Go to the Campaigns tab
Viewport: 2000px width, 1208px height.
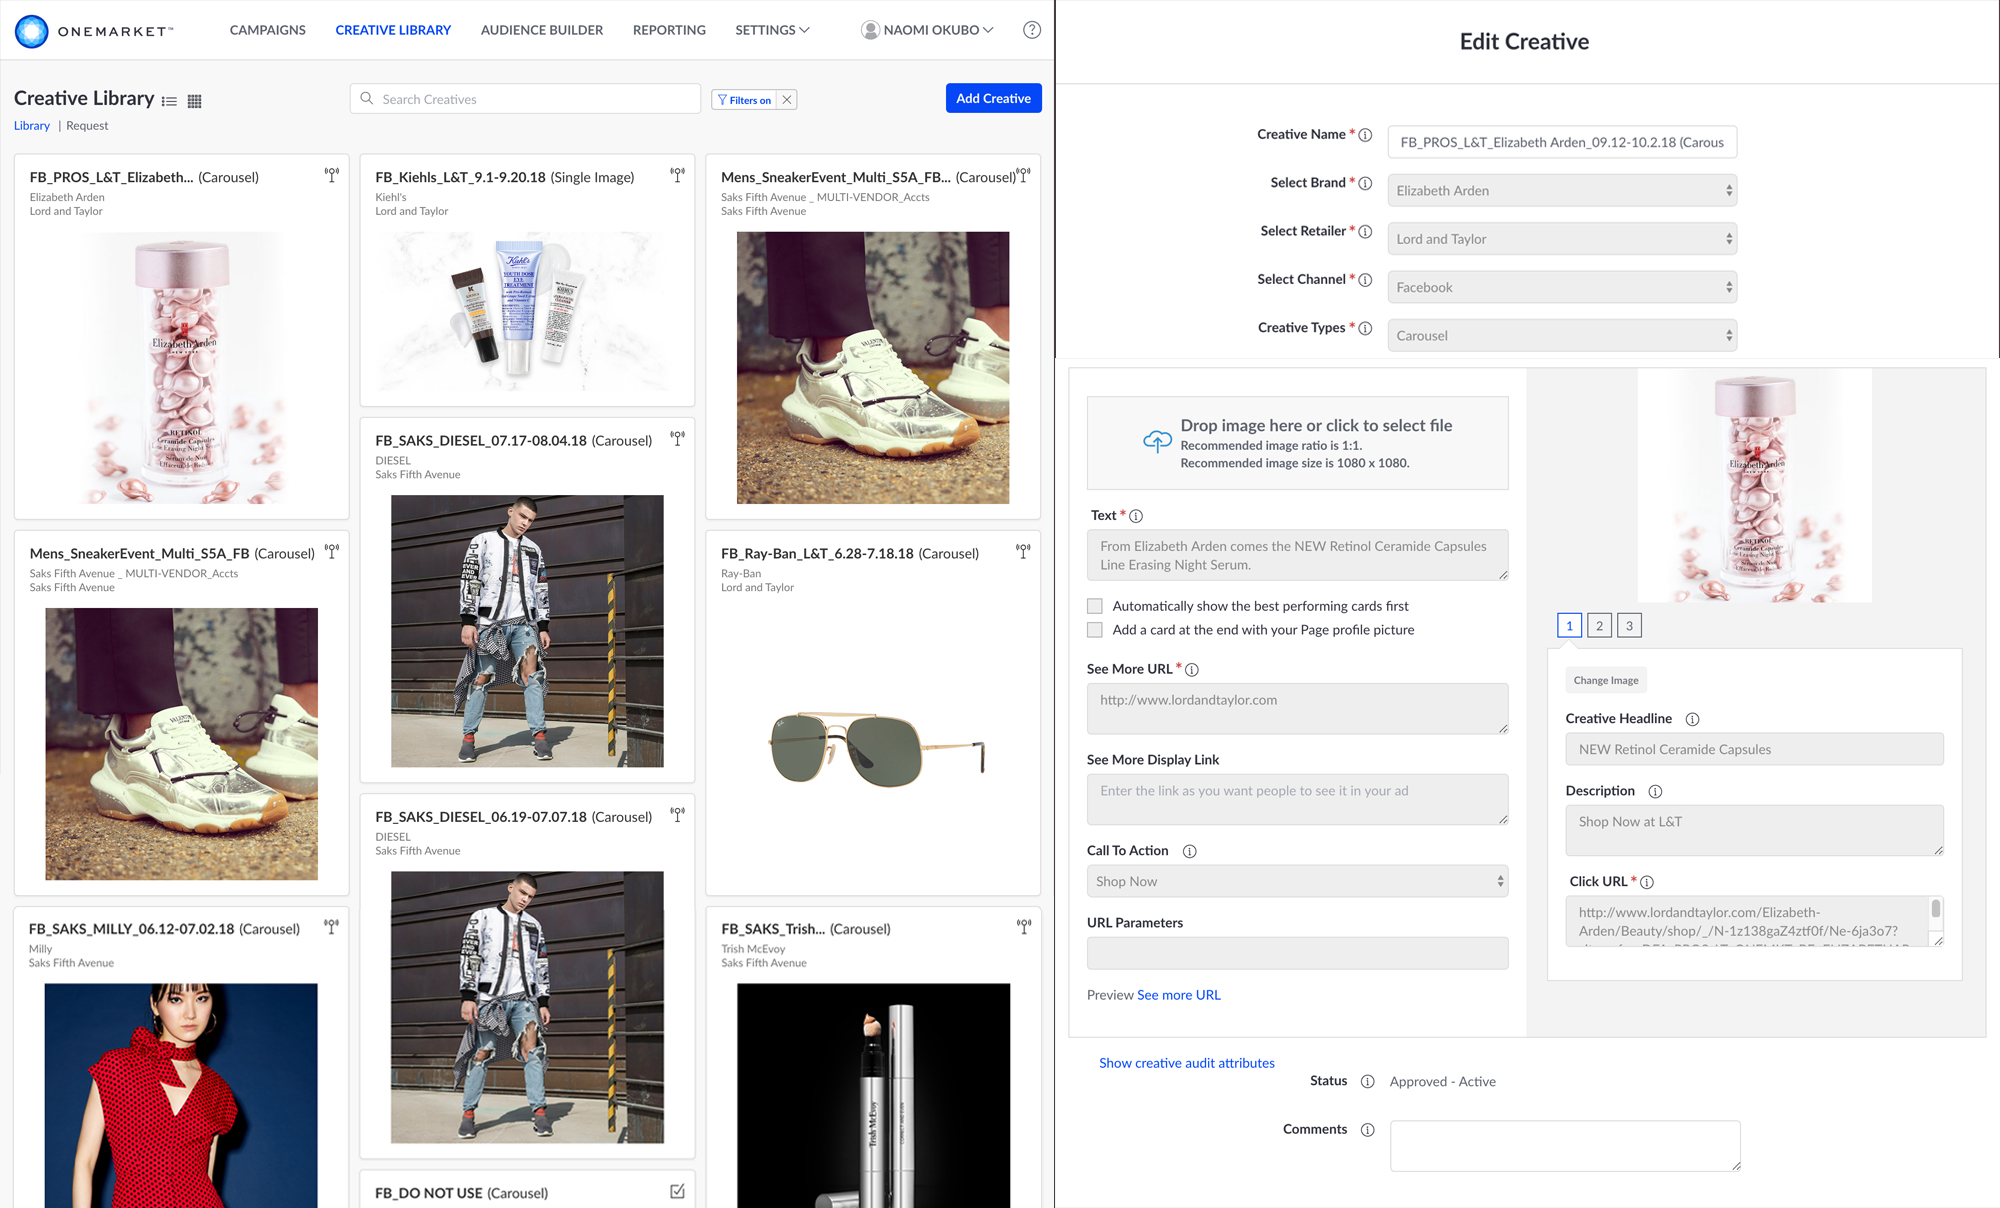pyautogui.click(x=268, y=30)
